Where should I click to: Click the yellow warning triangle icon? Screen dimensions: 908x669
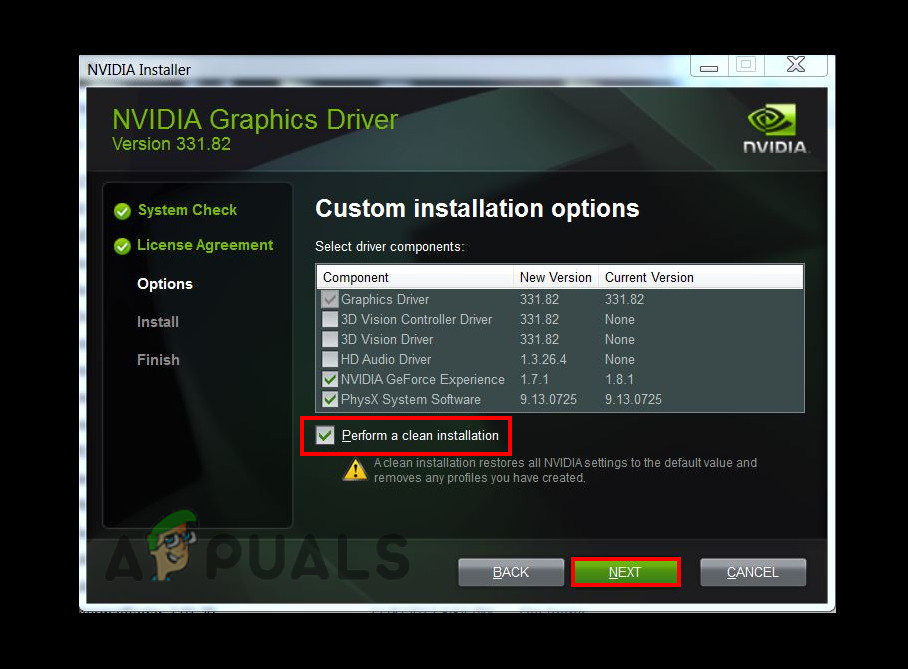click(x=355, y=470)
